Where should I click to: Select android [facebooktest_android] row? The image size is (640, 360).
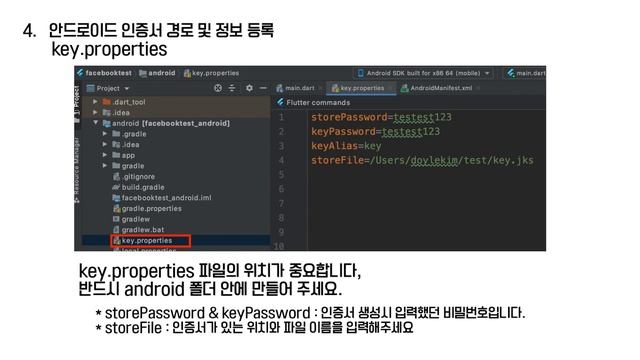click(176, 123)
